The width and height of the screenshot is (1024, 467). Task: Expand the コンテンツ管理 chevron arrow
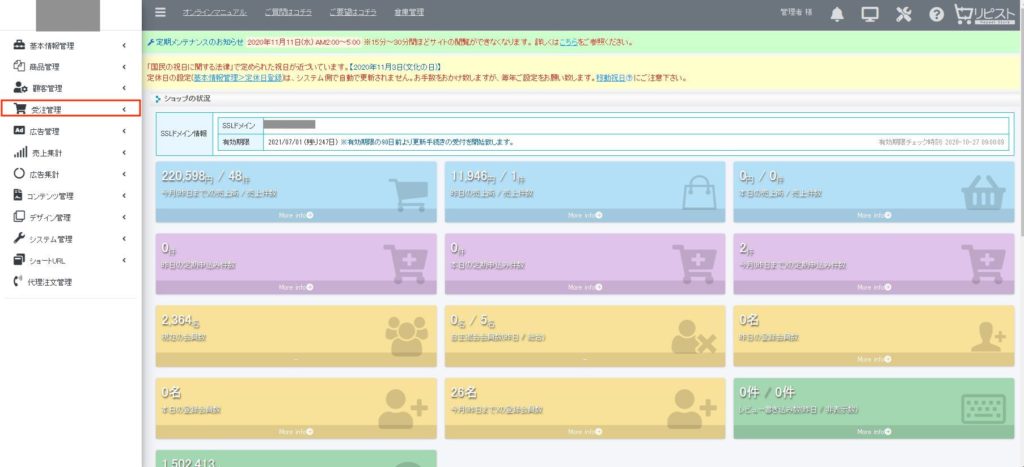[123, 196]
